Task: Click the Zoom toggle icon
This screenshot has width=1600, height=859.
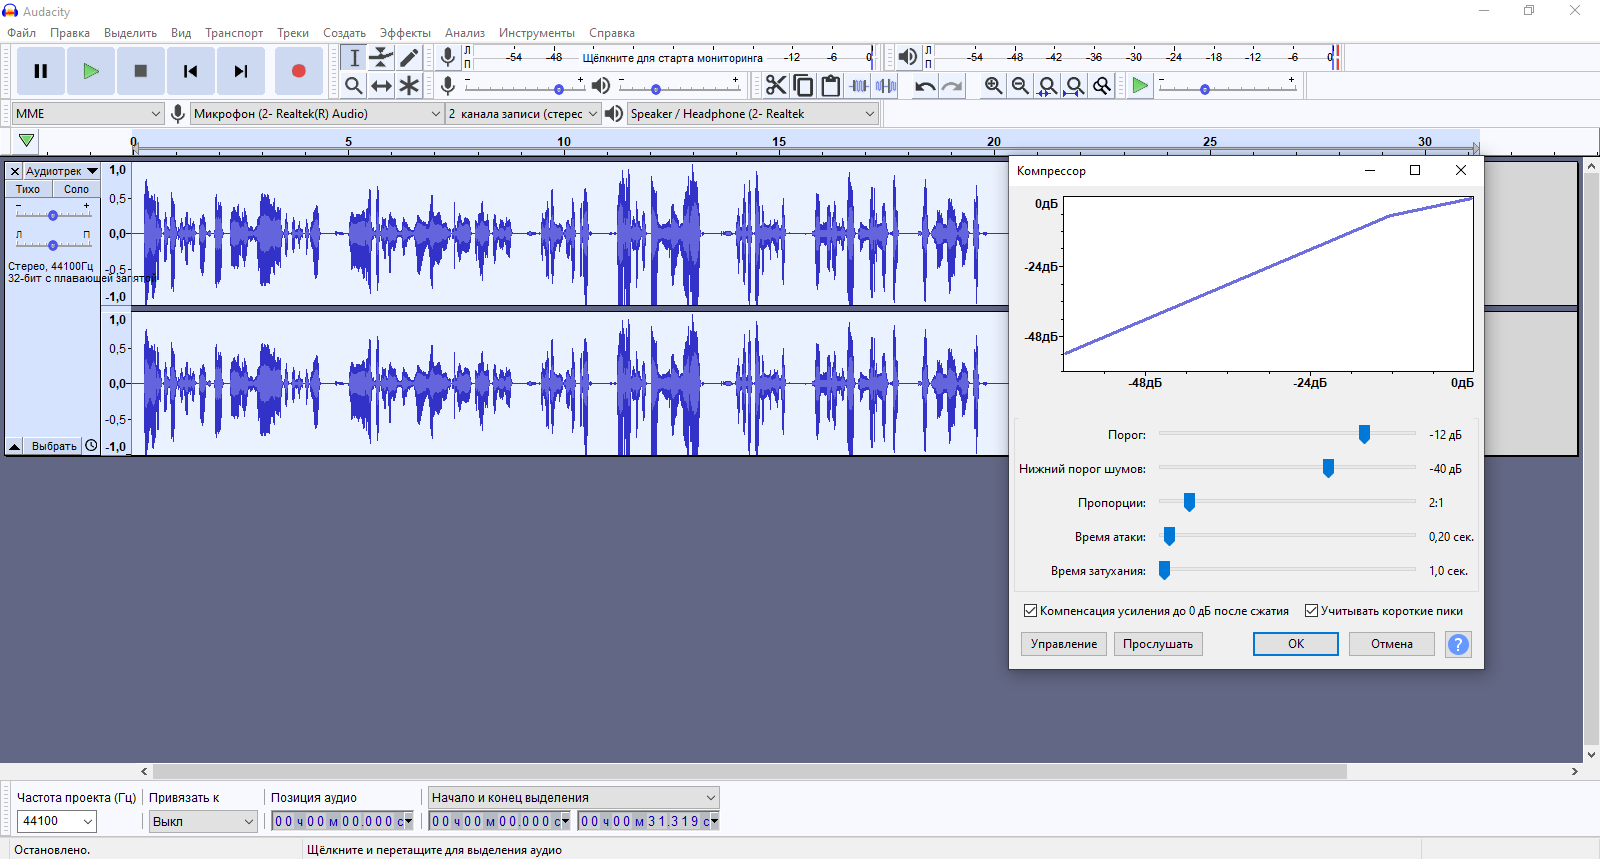Action: pos(1101,86)
